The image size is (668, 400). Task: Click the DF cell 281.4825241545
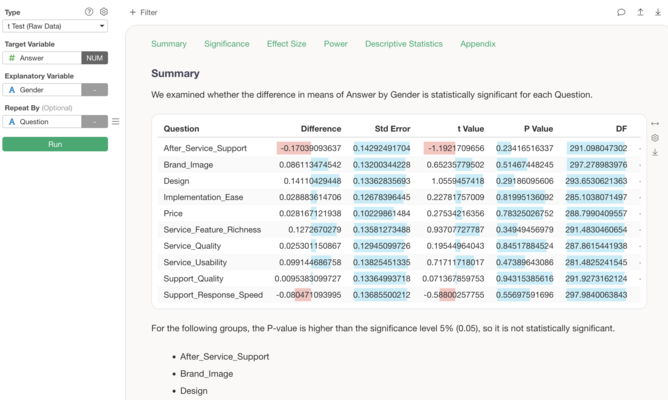point(596,262)
